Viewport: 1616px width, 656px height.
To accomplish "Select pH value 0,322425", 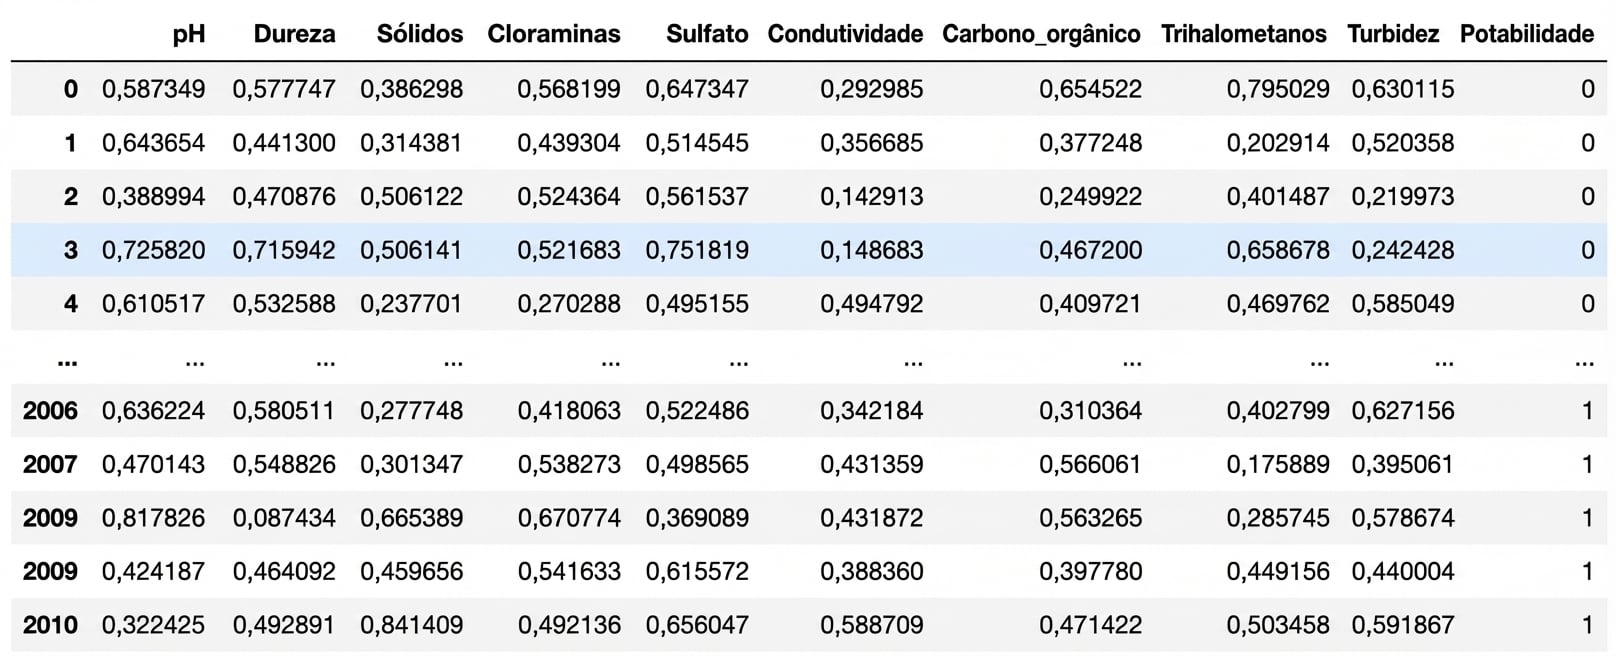I will tap(153, 625).
